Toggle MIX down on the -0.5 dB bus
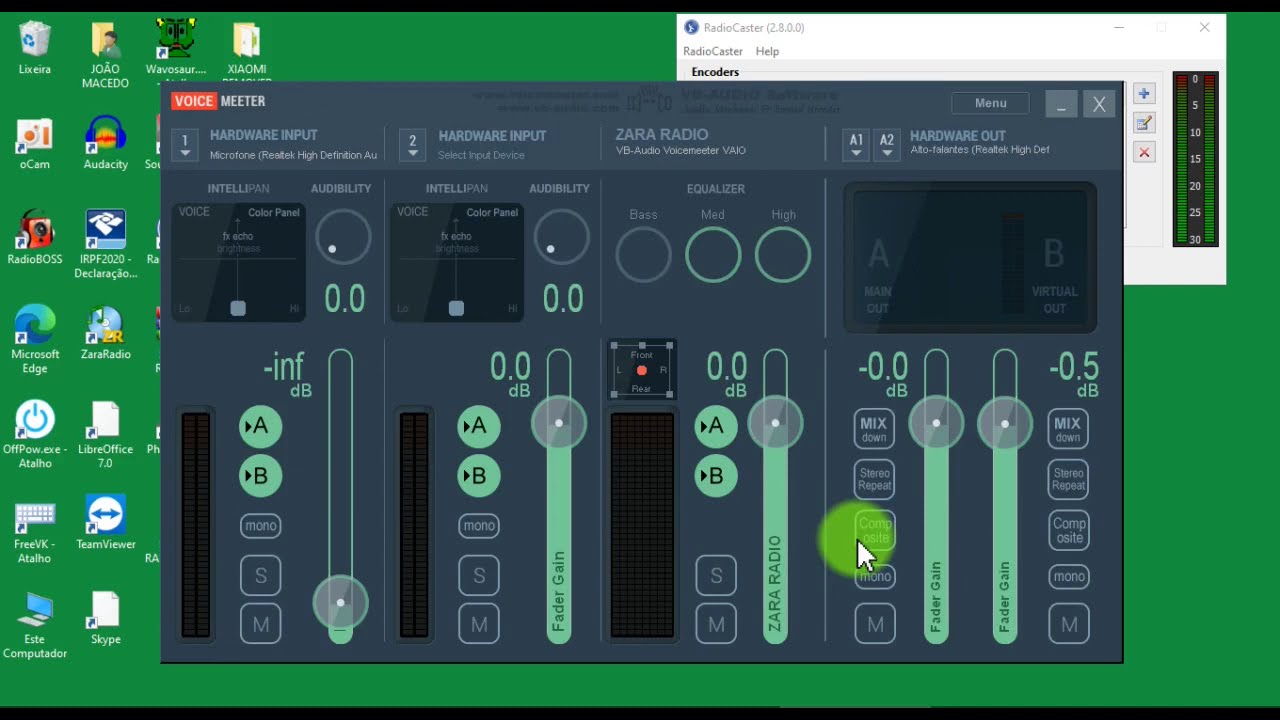The image size is (1280, 720). click(1068, 429)
